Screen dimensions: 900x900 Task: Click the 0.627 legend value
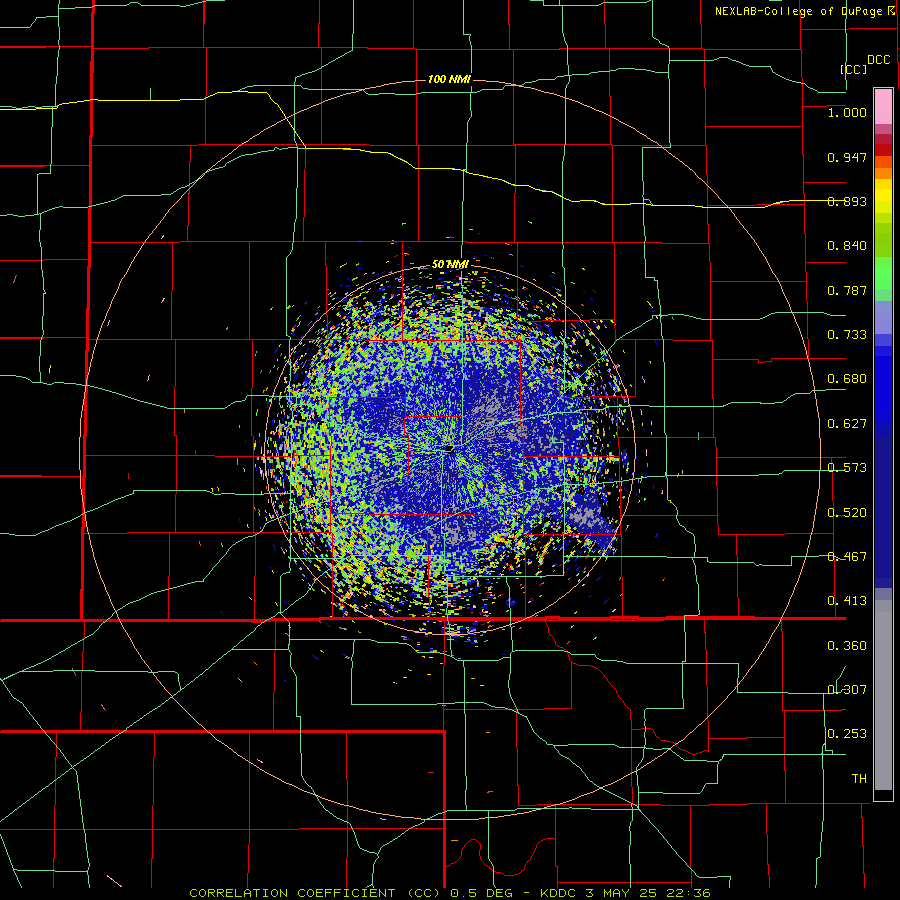pos(847,424)
